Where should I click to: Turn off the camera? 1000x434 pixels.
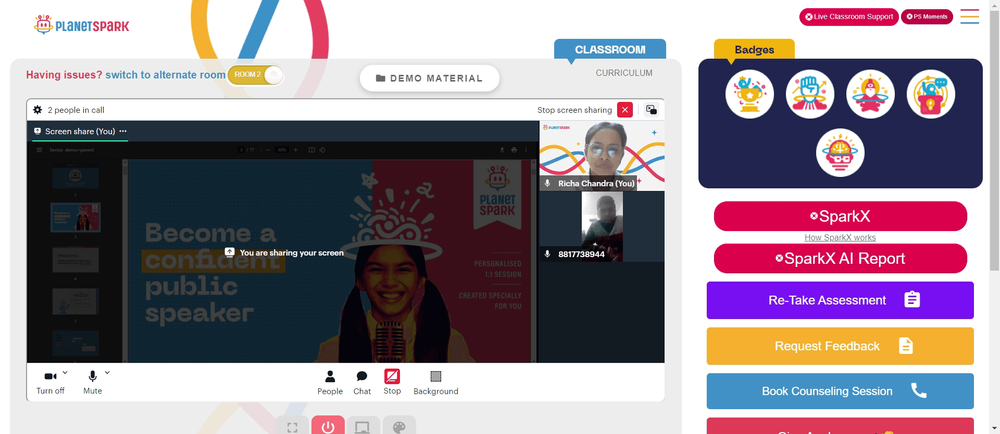point(50,382)
